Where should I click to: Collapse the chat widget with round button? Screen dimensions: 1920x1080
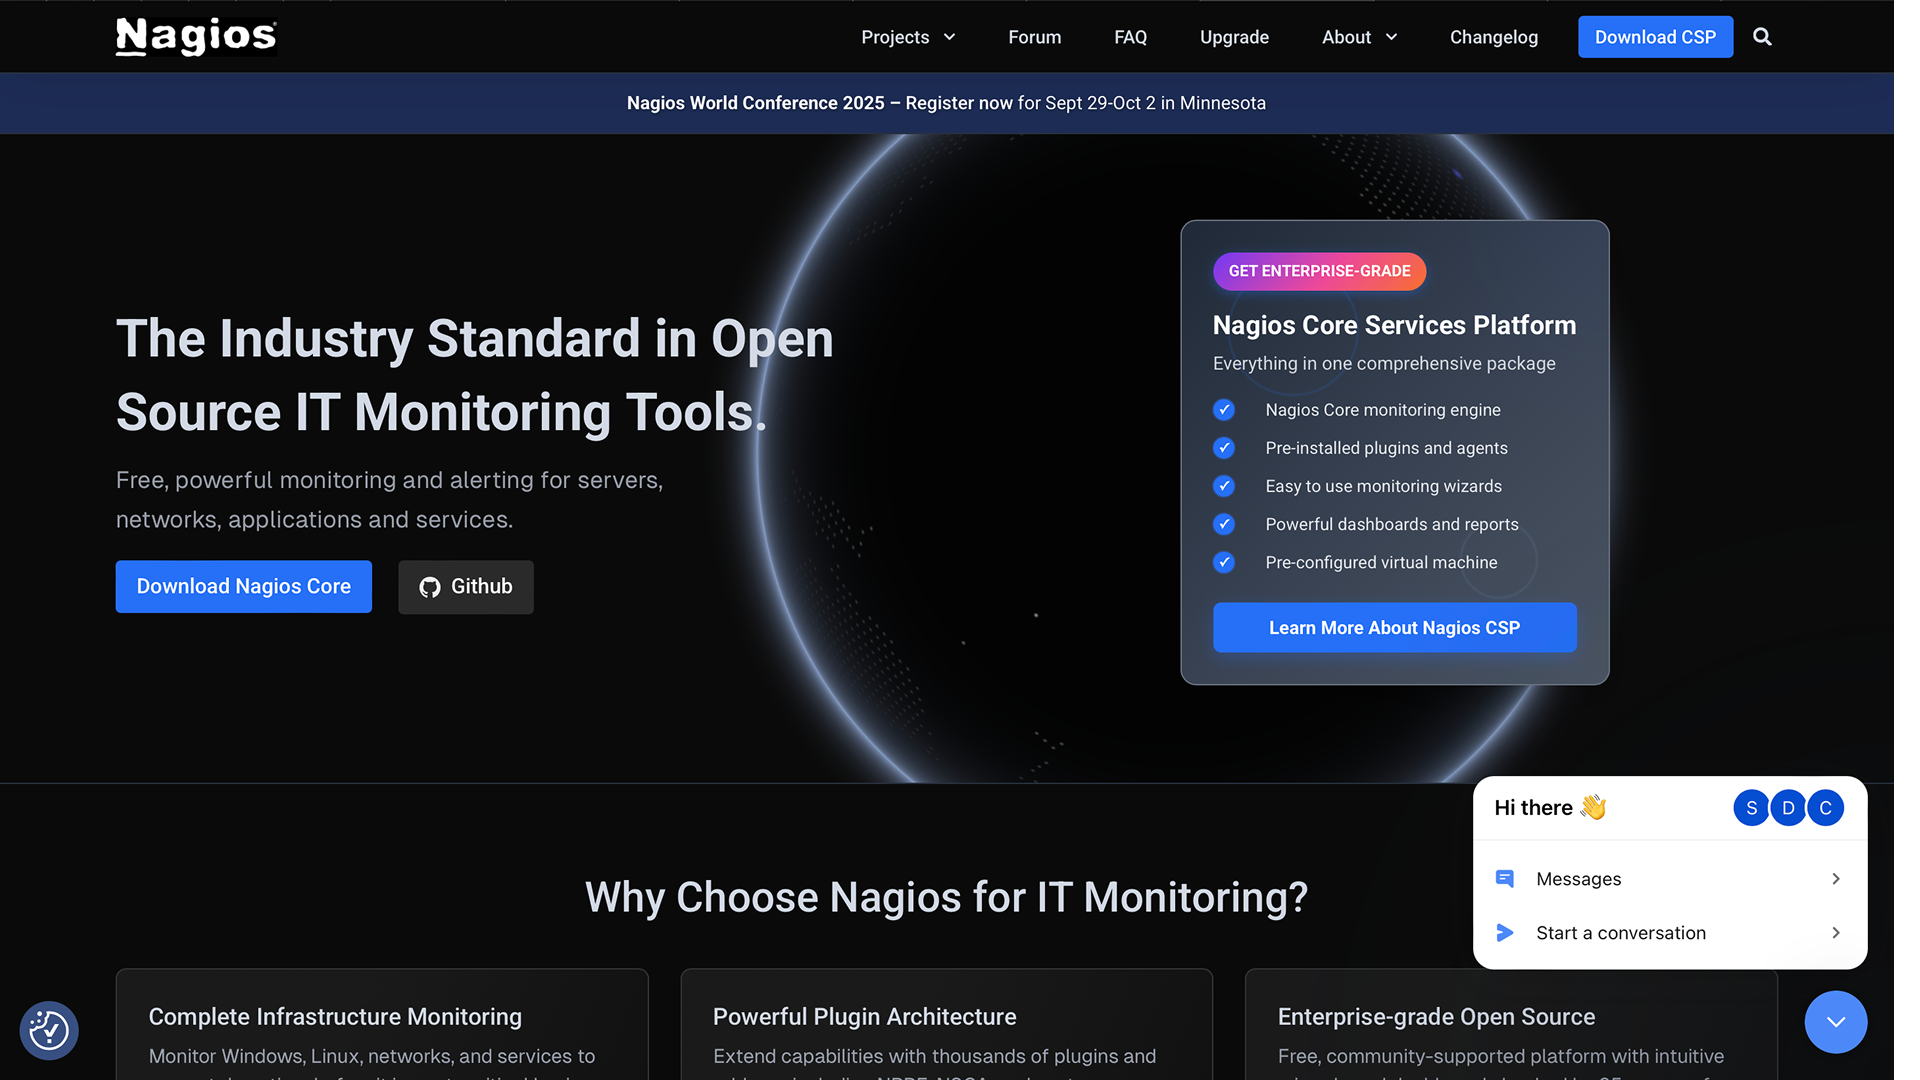1835,1022
